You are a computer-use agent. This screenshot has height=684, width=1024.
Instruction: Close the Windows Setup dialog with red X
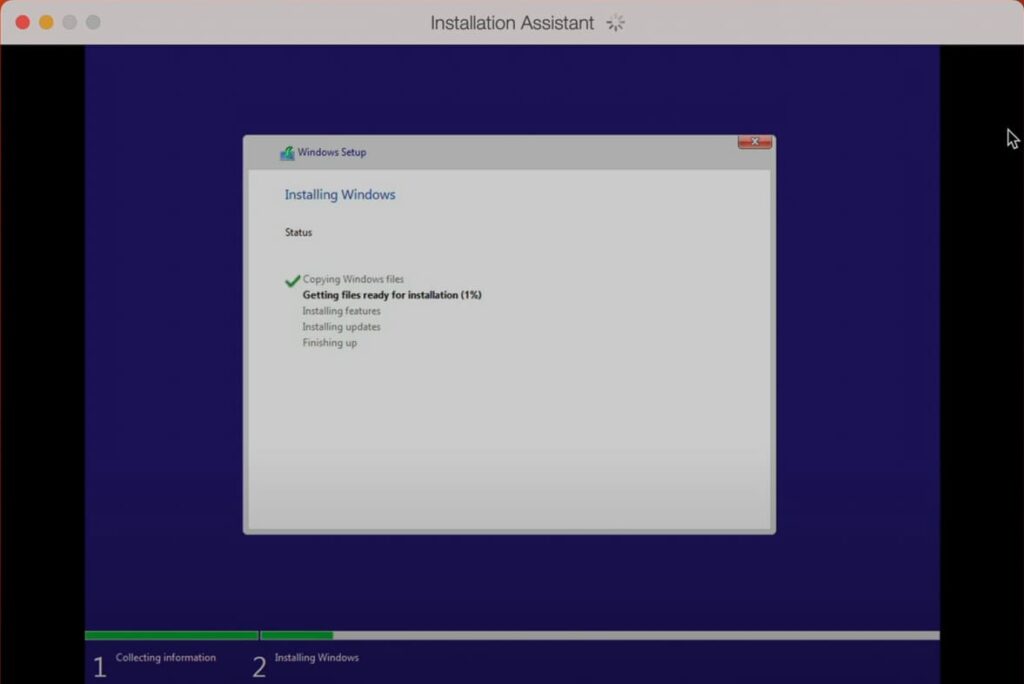coord(754,142)
